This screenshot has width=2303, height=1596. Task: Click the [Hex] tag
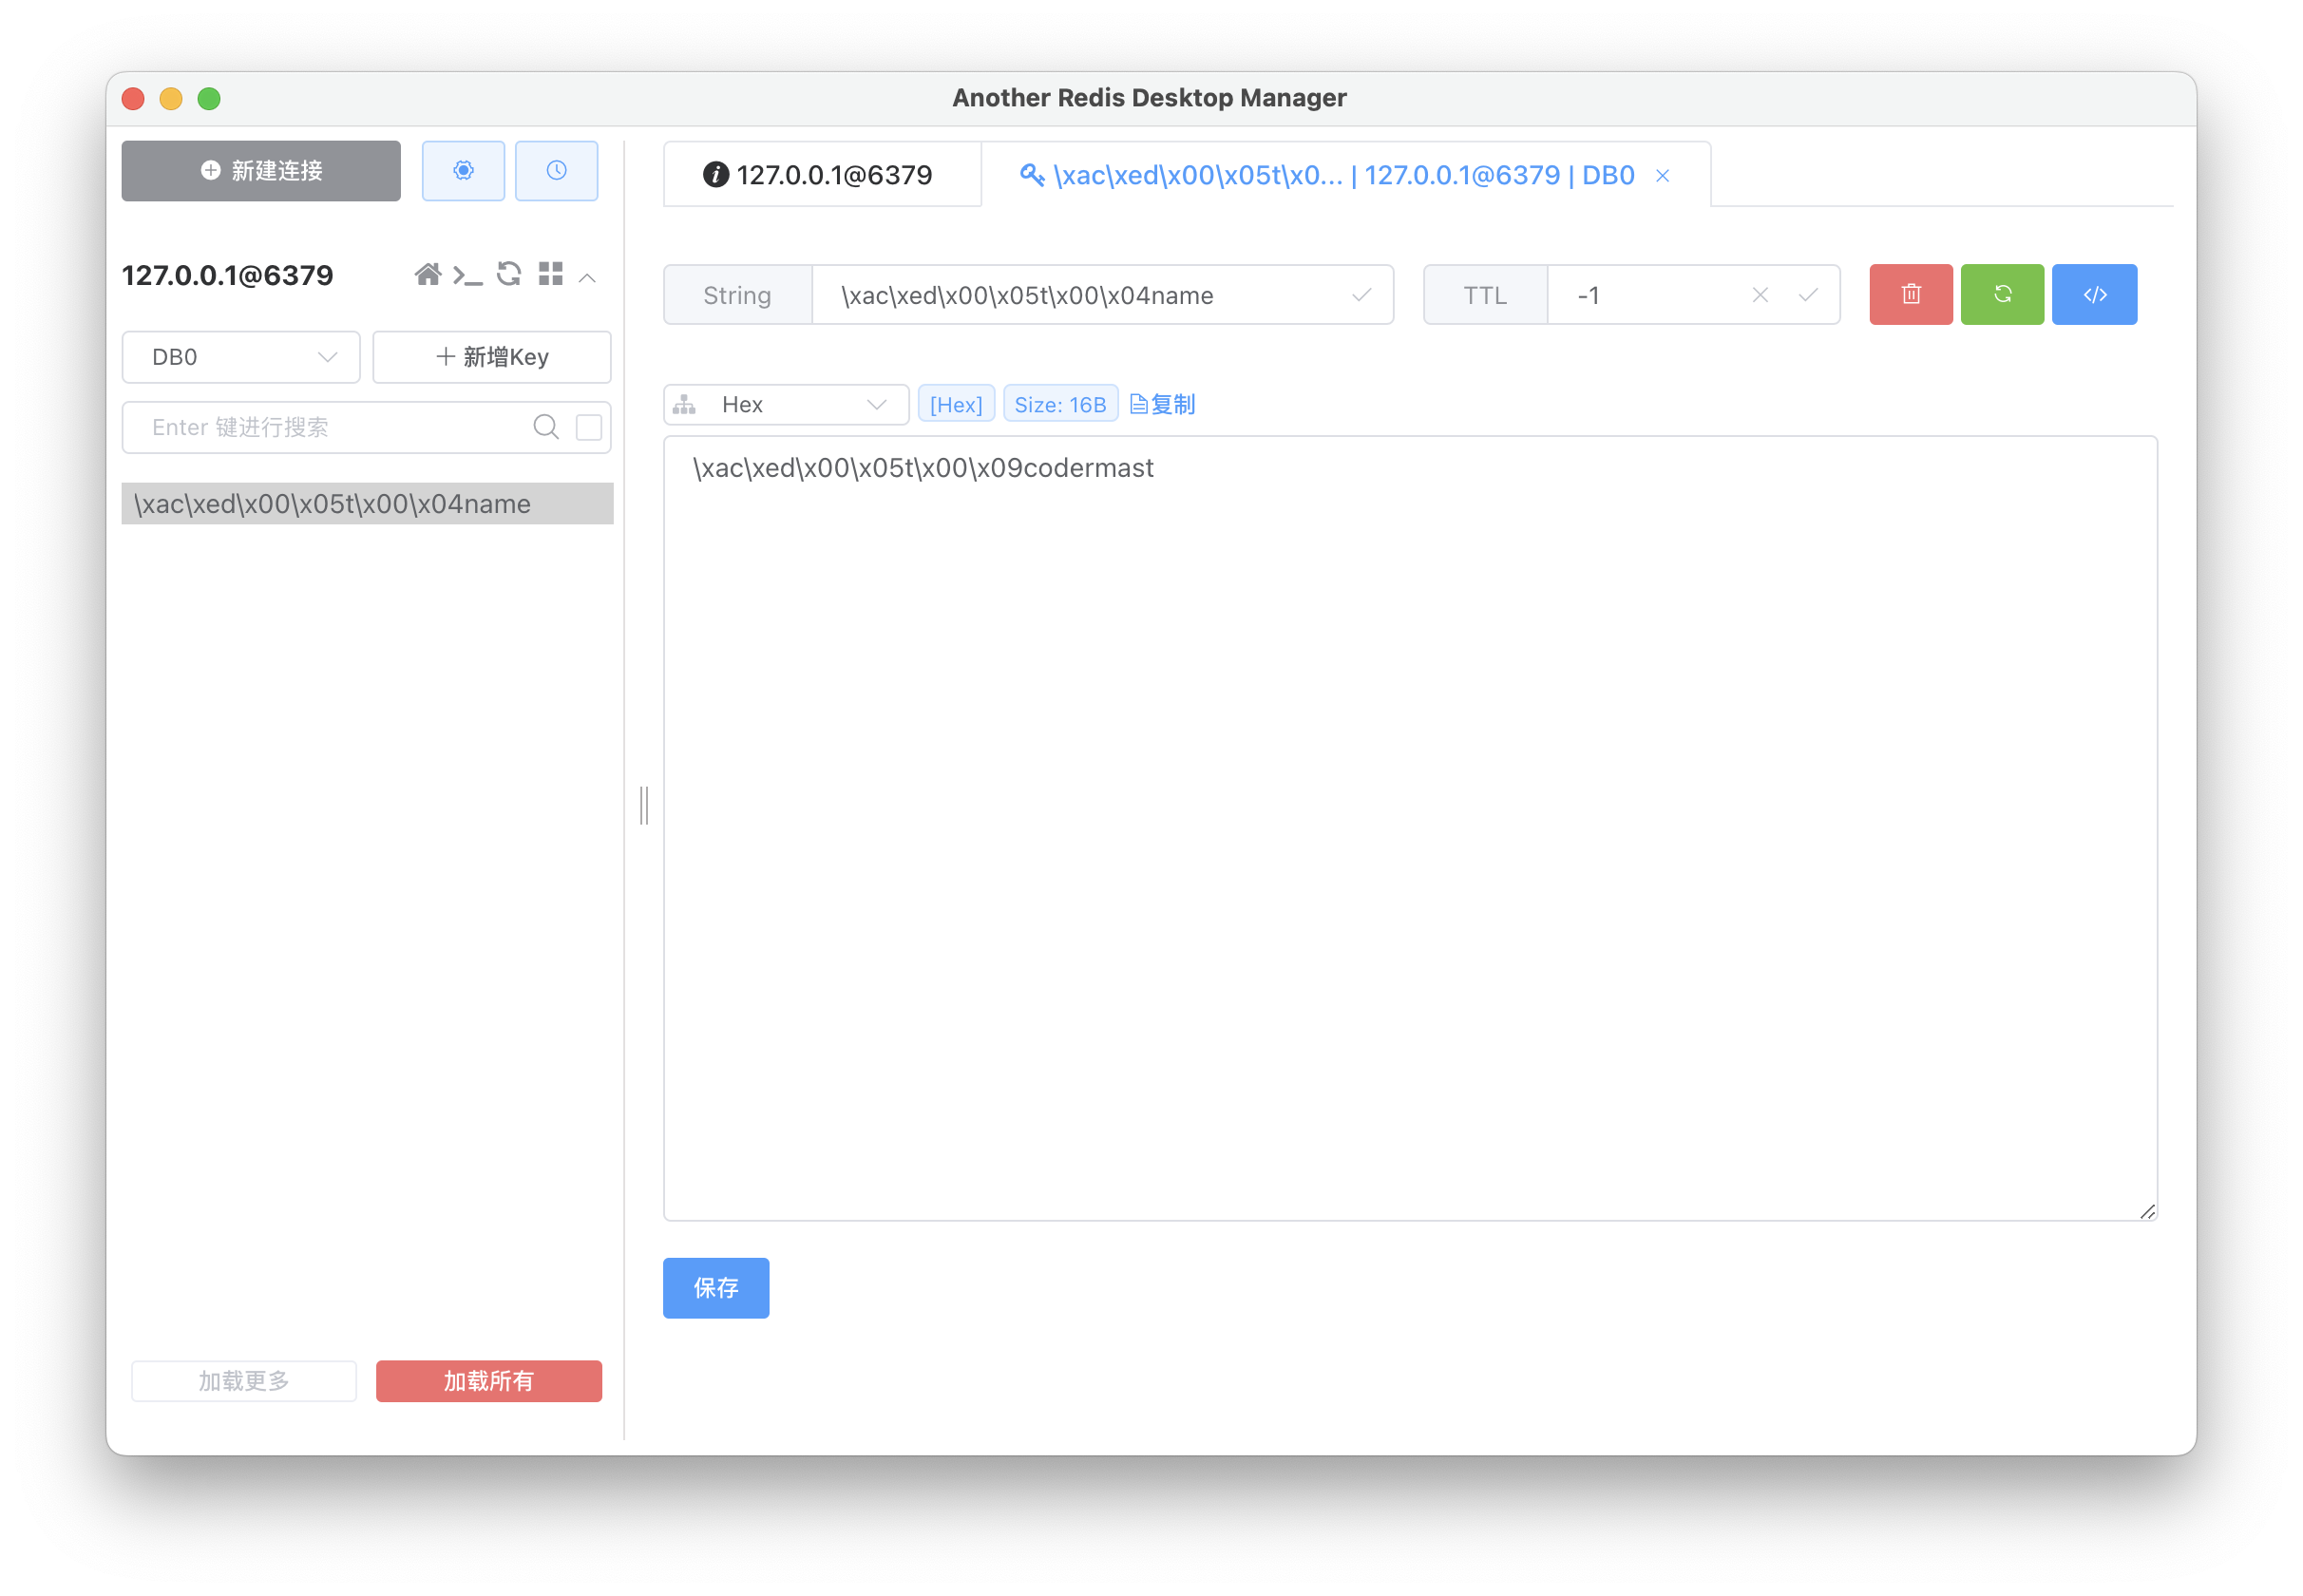click(x=956, y=405)
